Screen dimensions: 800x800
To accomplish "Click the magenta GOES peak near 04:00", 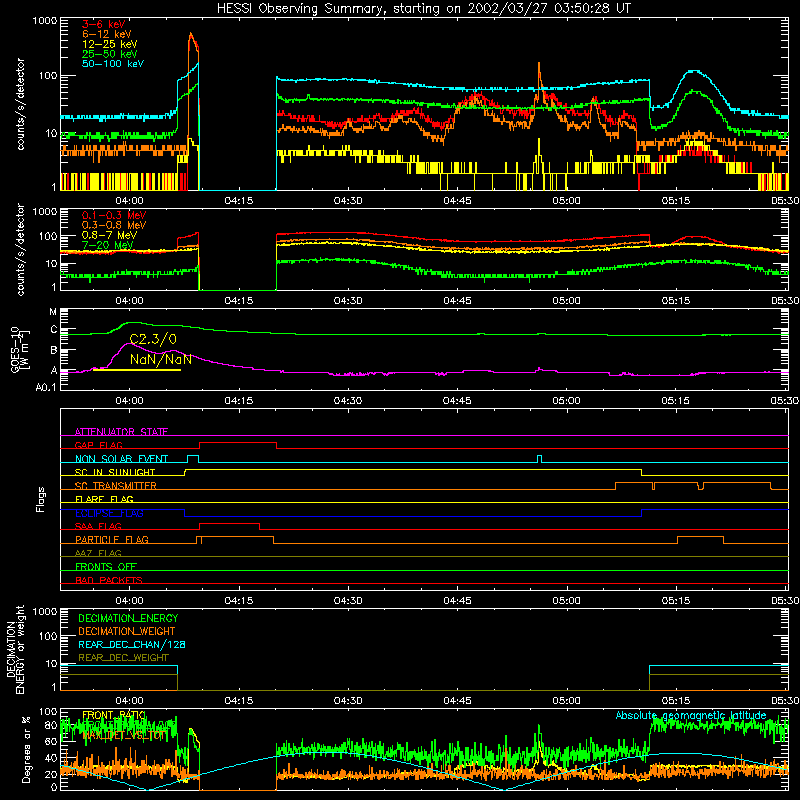I will (x=130, y=344).
